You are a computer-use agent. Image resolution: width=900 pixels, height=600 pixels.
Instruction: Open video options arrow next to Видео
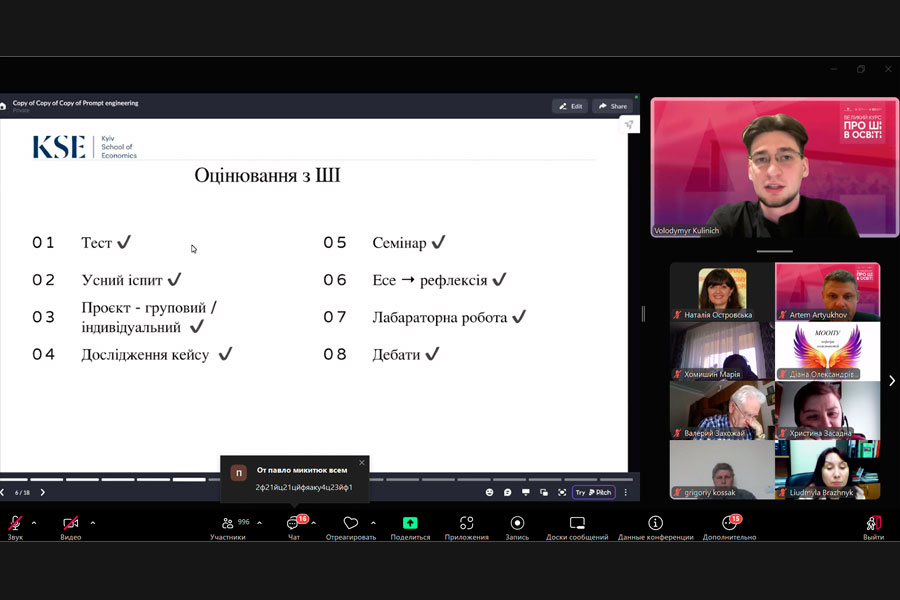coord(93,523)
